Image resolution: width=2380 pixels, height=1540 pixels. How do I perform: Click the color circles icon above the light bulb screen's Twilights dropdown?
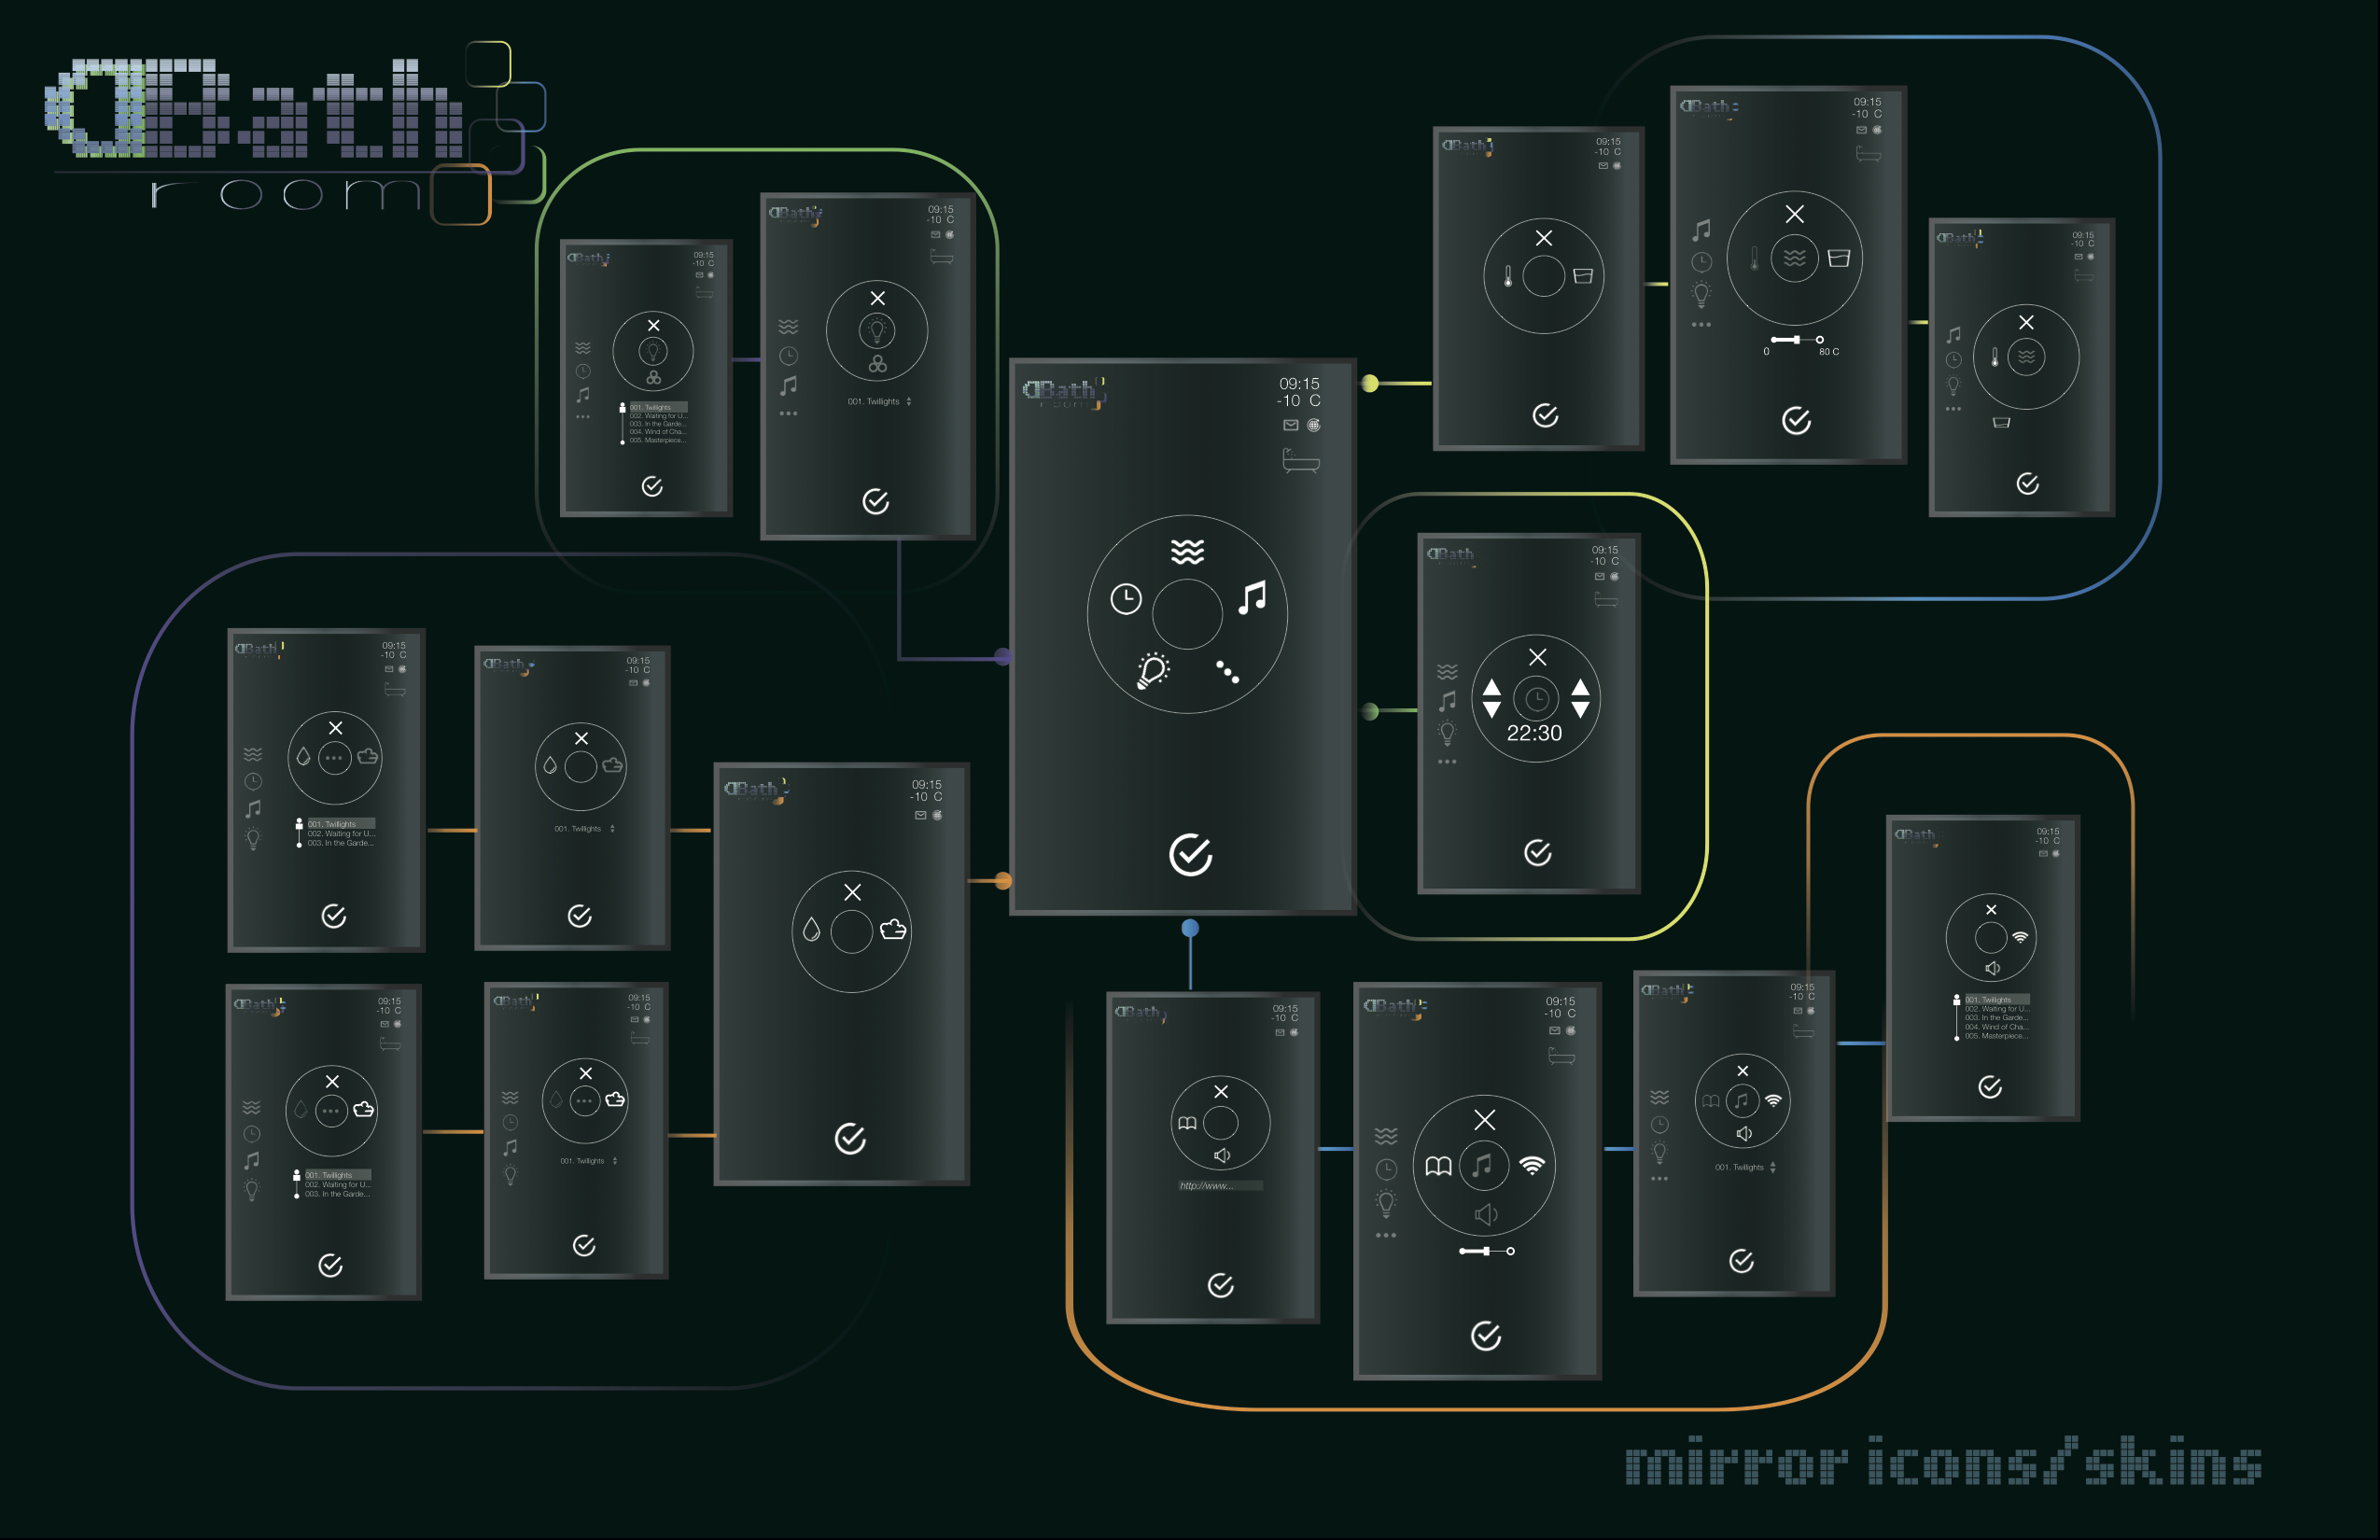(x=877, y=364)
